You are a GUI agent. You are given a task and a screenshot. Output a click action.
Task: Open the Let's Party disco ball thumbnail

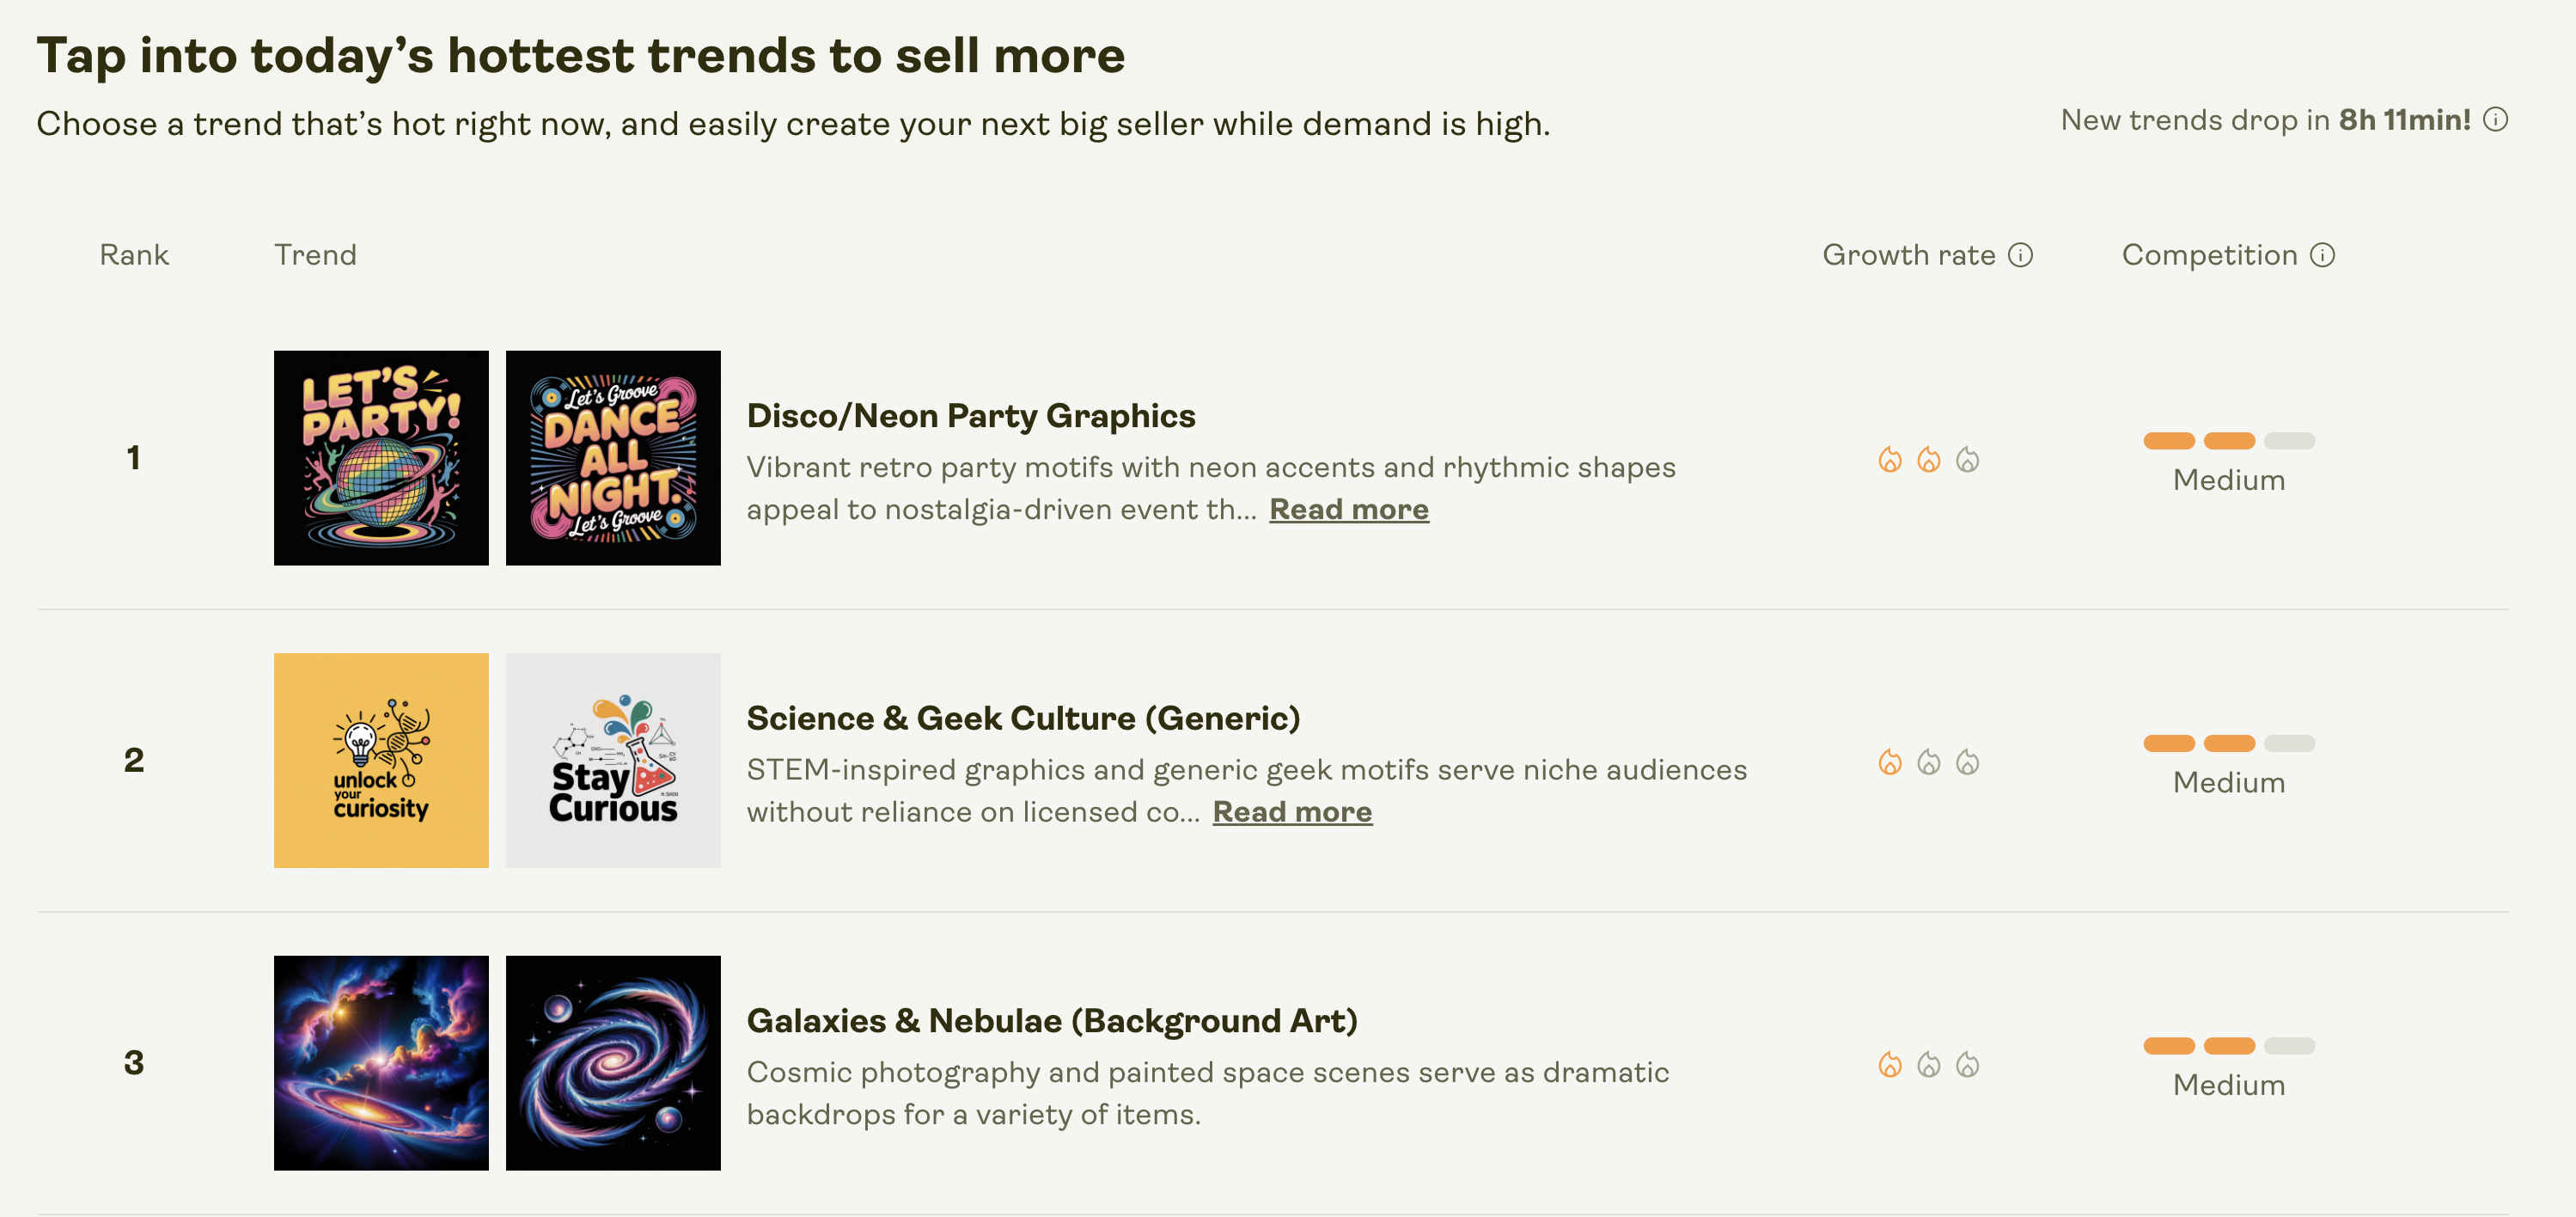381,457
